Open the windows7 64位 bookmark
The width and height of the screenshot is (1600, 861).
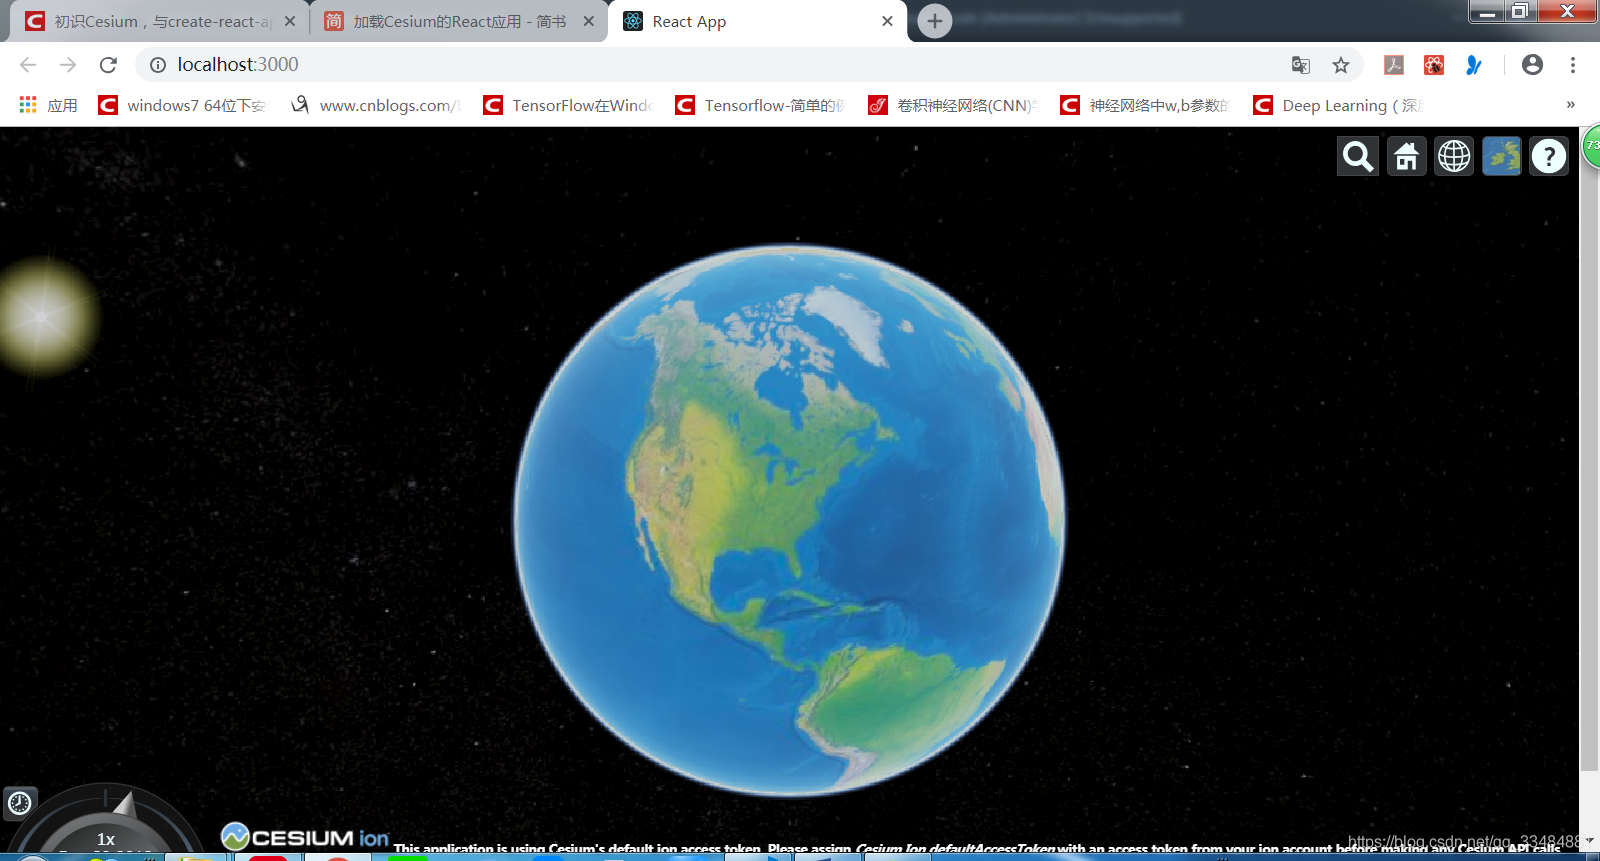coord(182,105)
